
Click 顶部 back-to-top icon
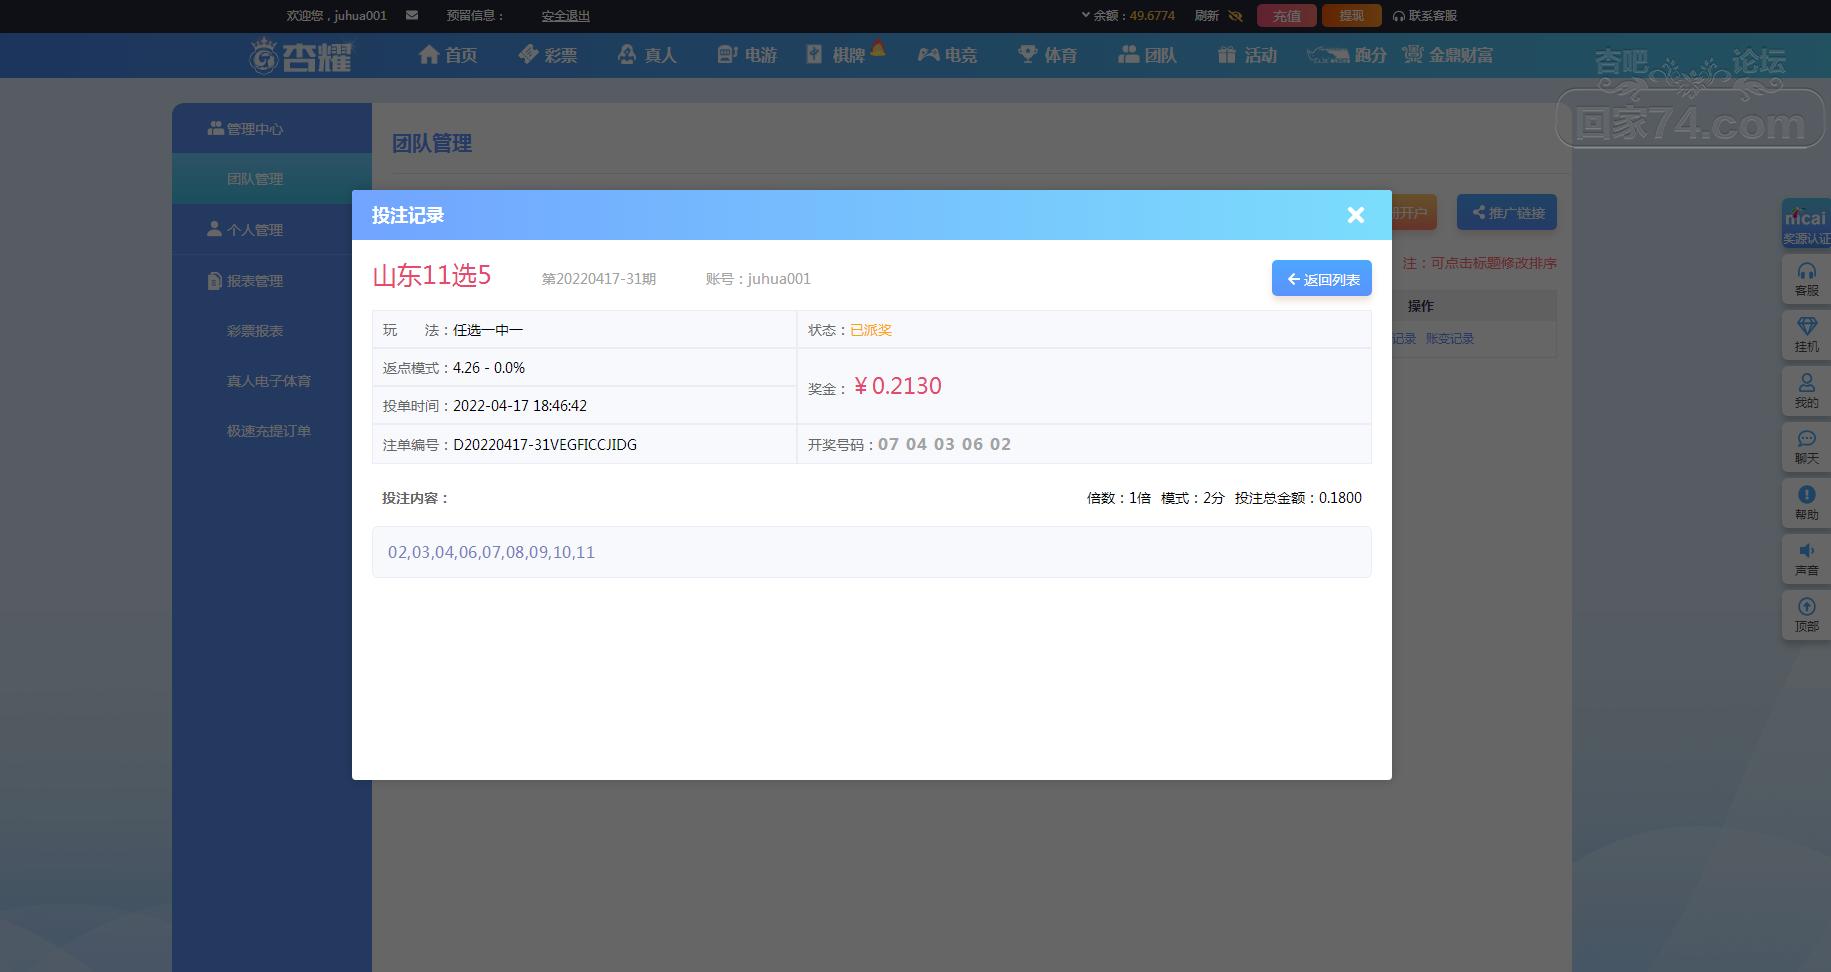pyautogui.click(x=1806, y=615)
